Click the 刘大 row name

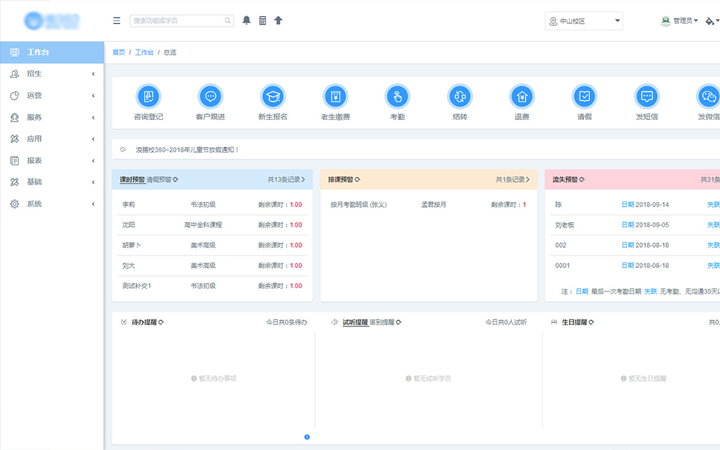pos(129,265)
